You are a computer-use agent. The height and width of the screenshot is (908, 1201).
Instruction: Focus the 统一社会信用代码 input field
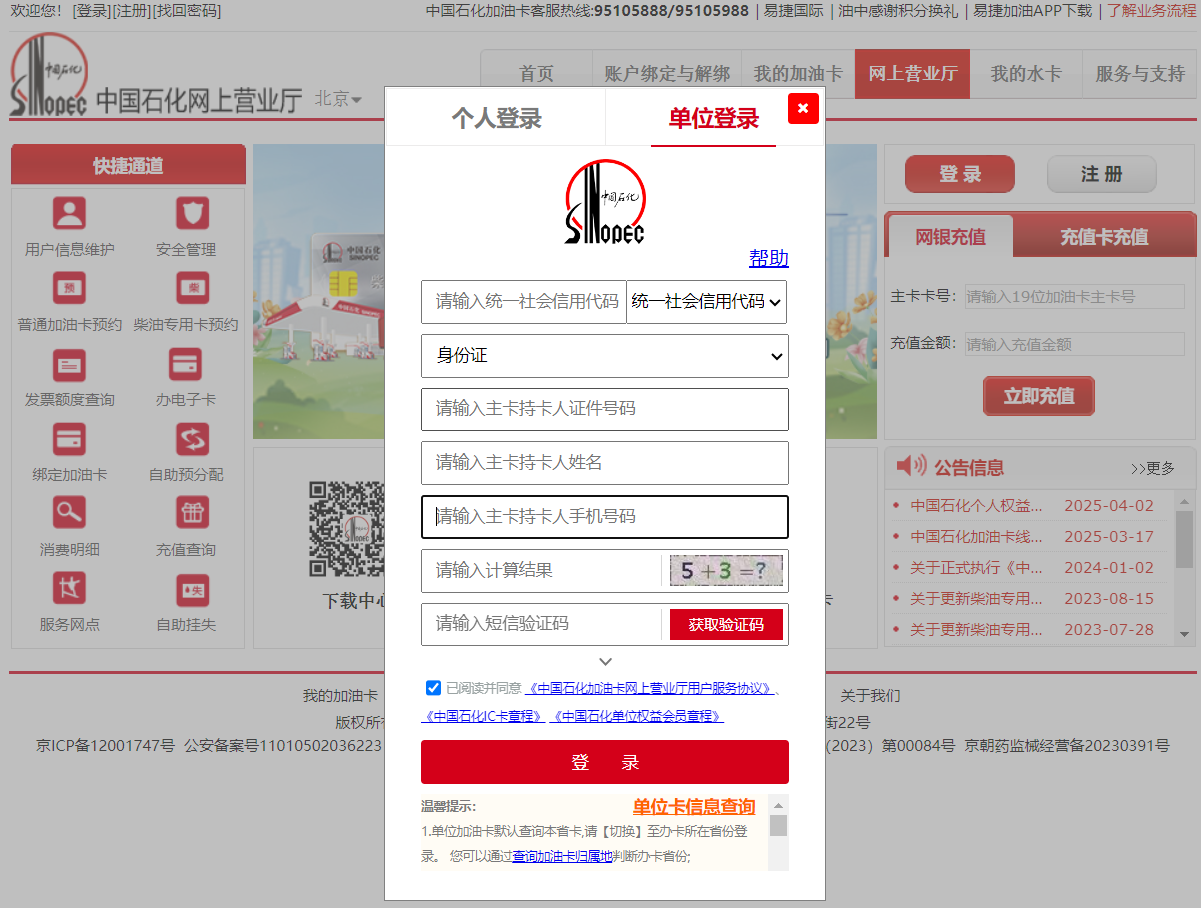pos(524,302)
